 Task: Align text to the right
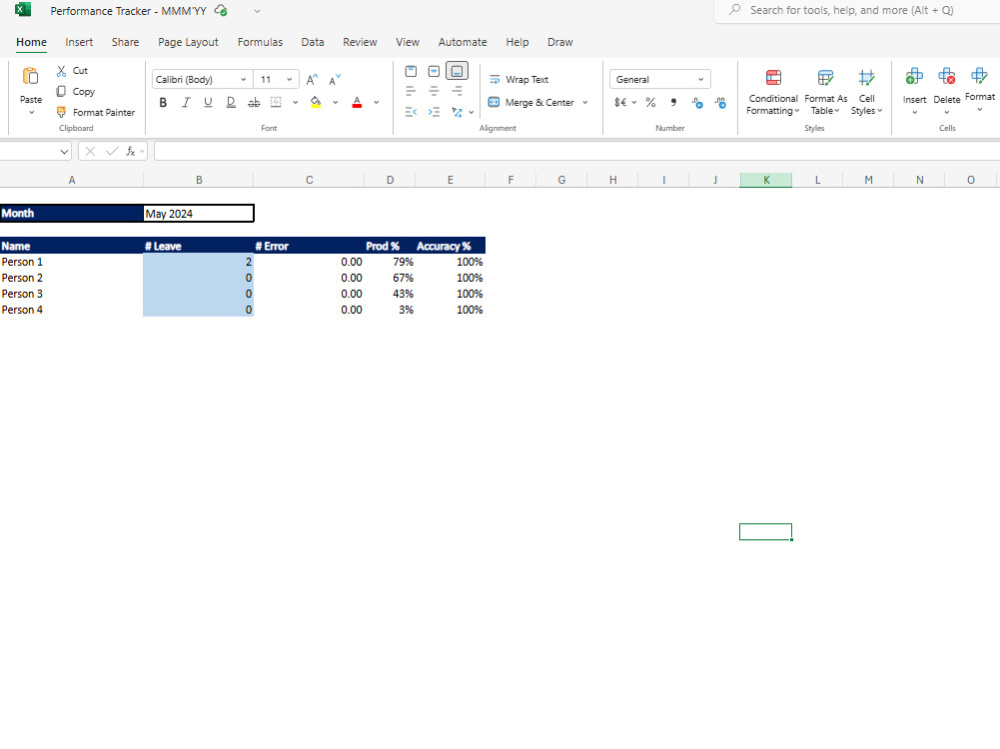(x=457, y=91)
